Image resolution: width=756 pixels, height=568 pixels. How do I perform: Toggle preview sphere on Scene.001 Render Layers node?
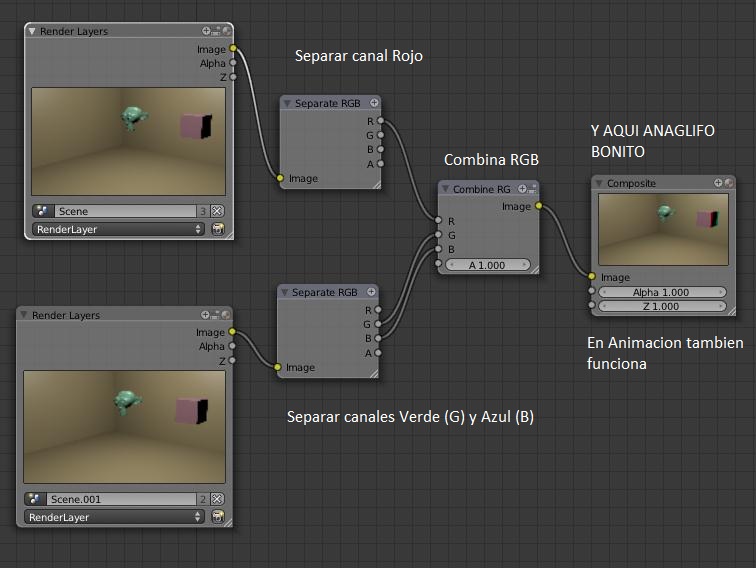point(225,315)
